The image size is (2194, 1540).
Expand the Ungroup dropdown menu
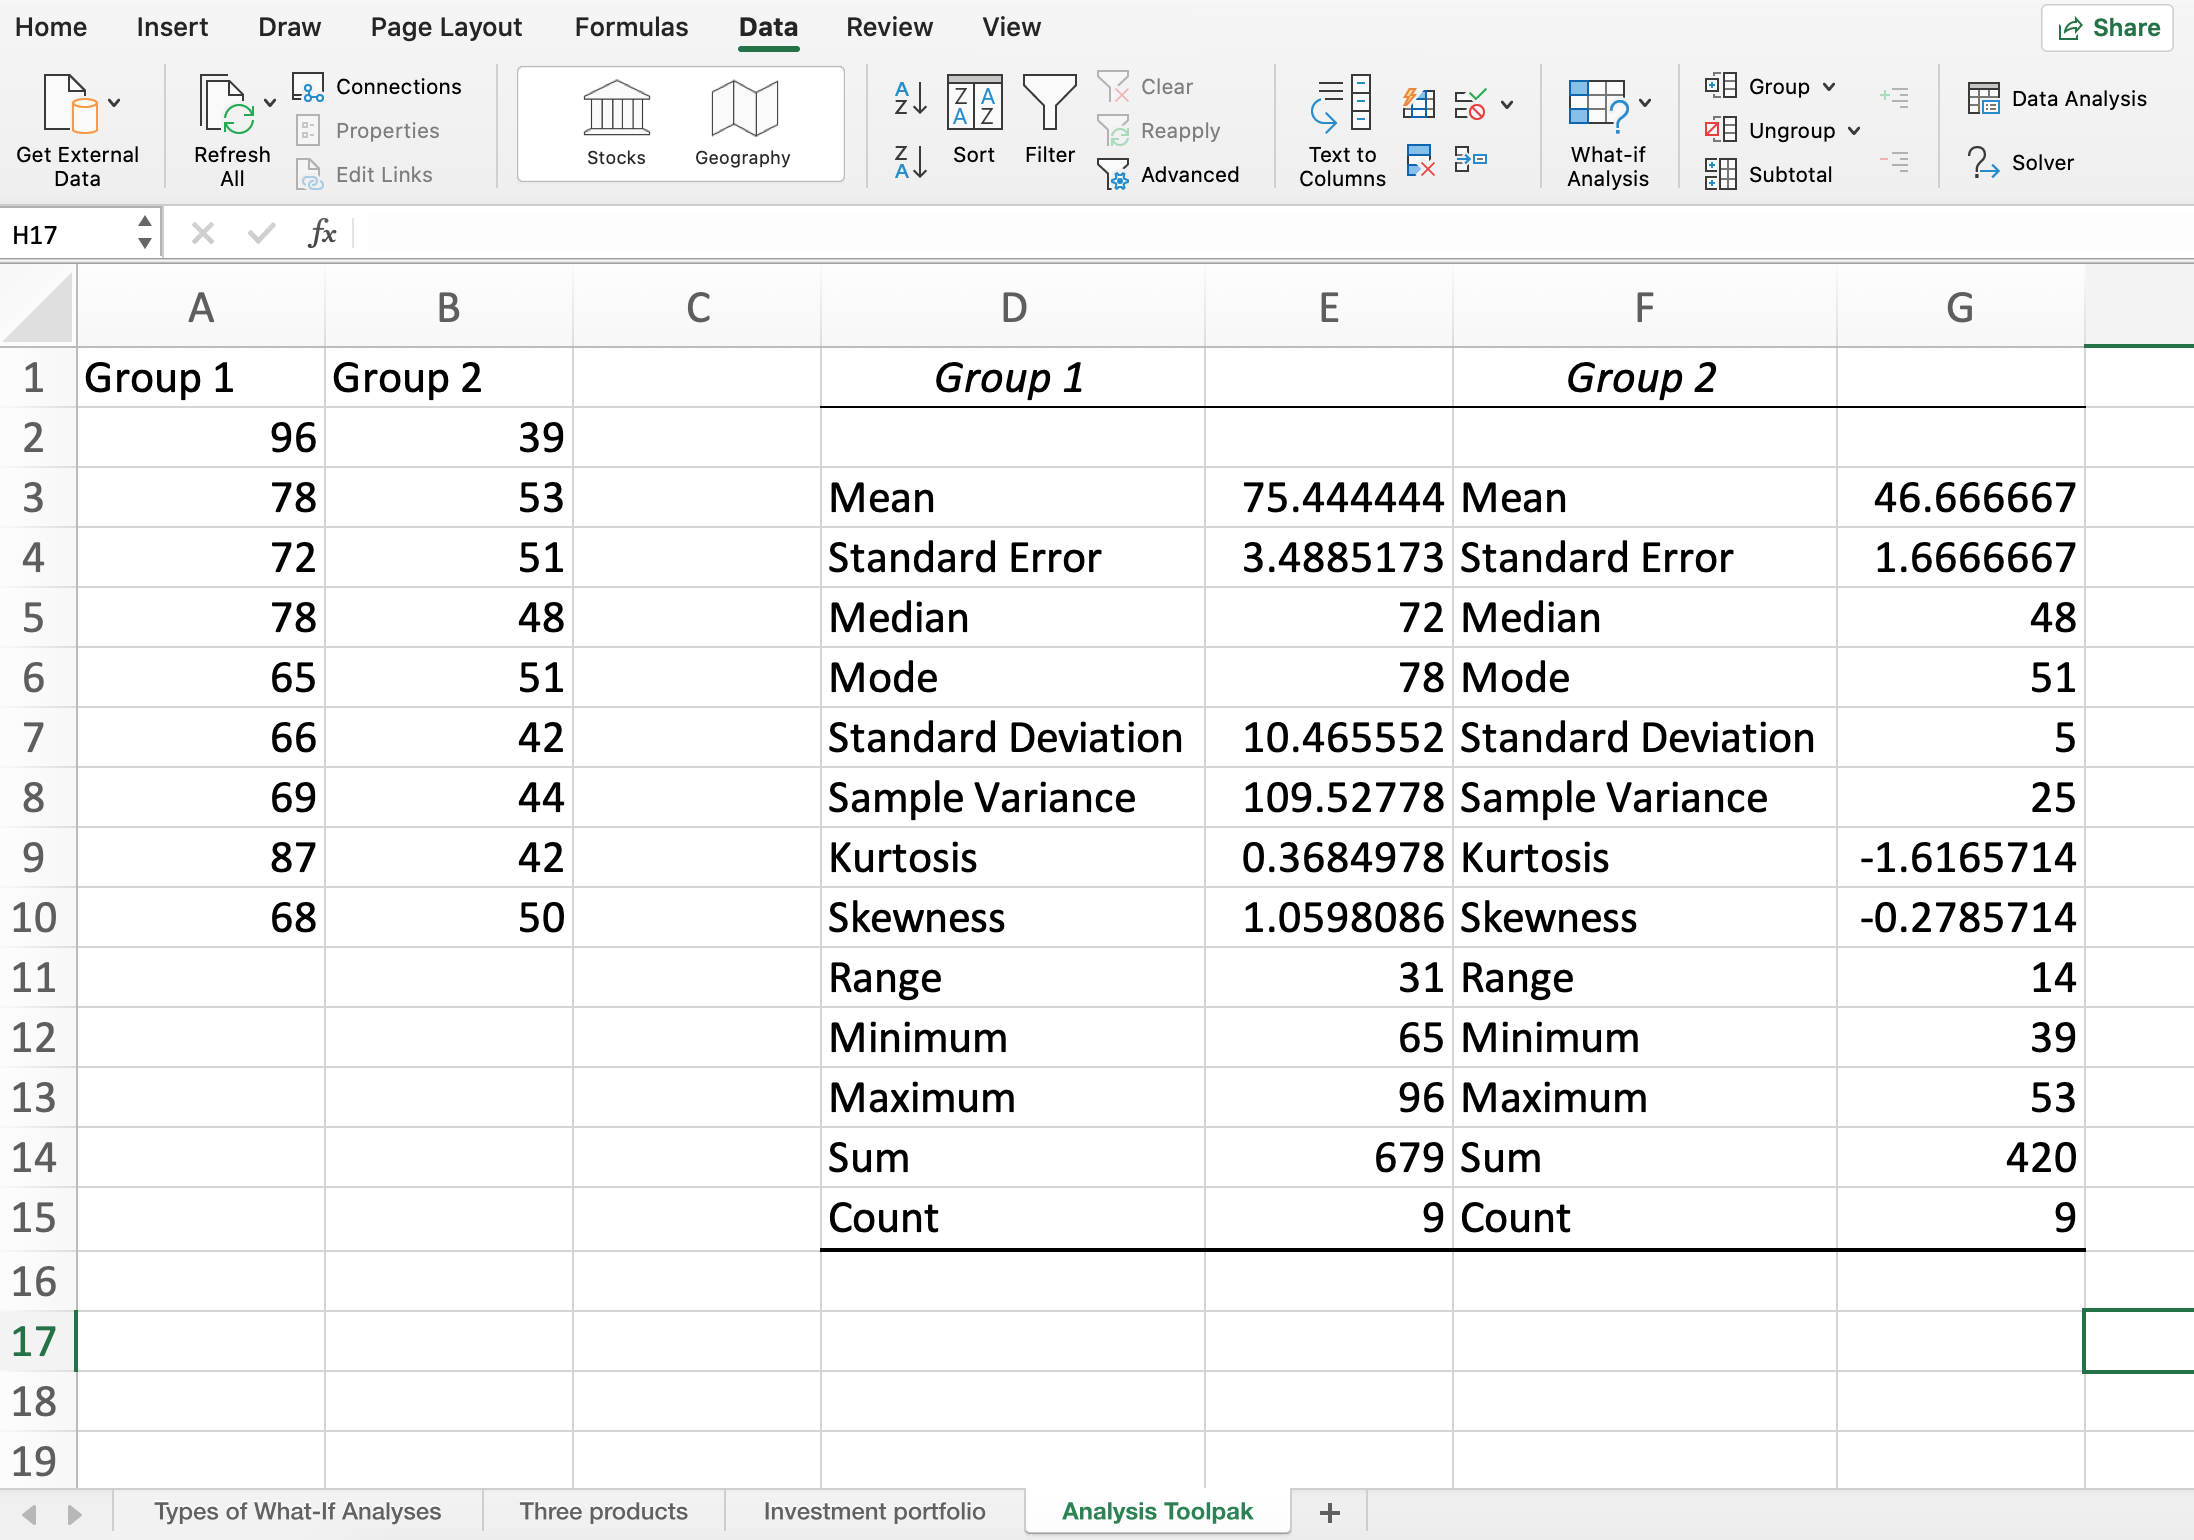1856,128
